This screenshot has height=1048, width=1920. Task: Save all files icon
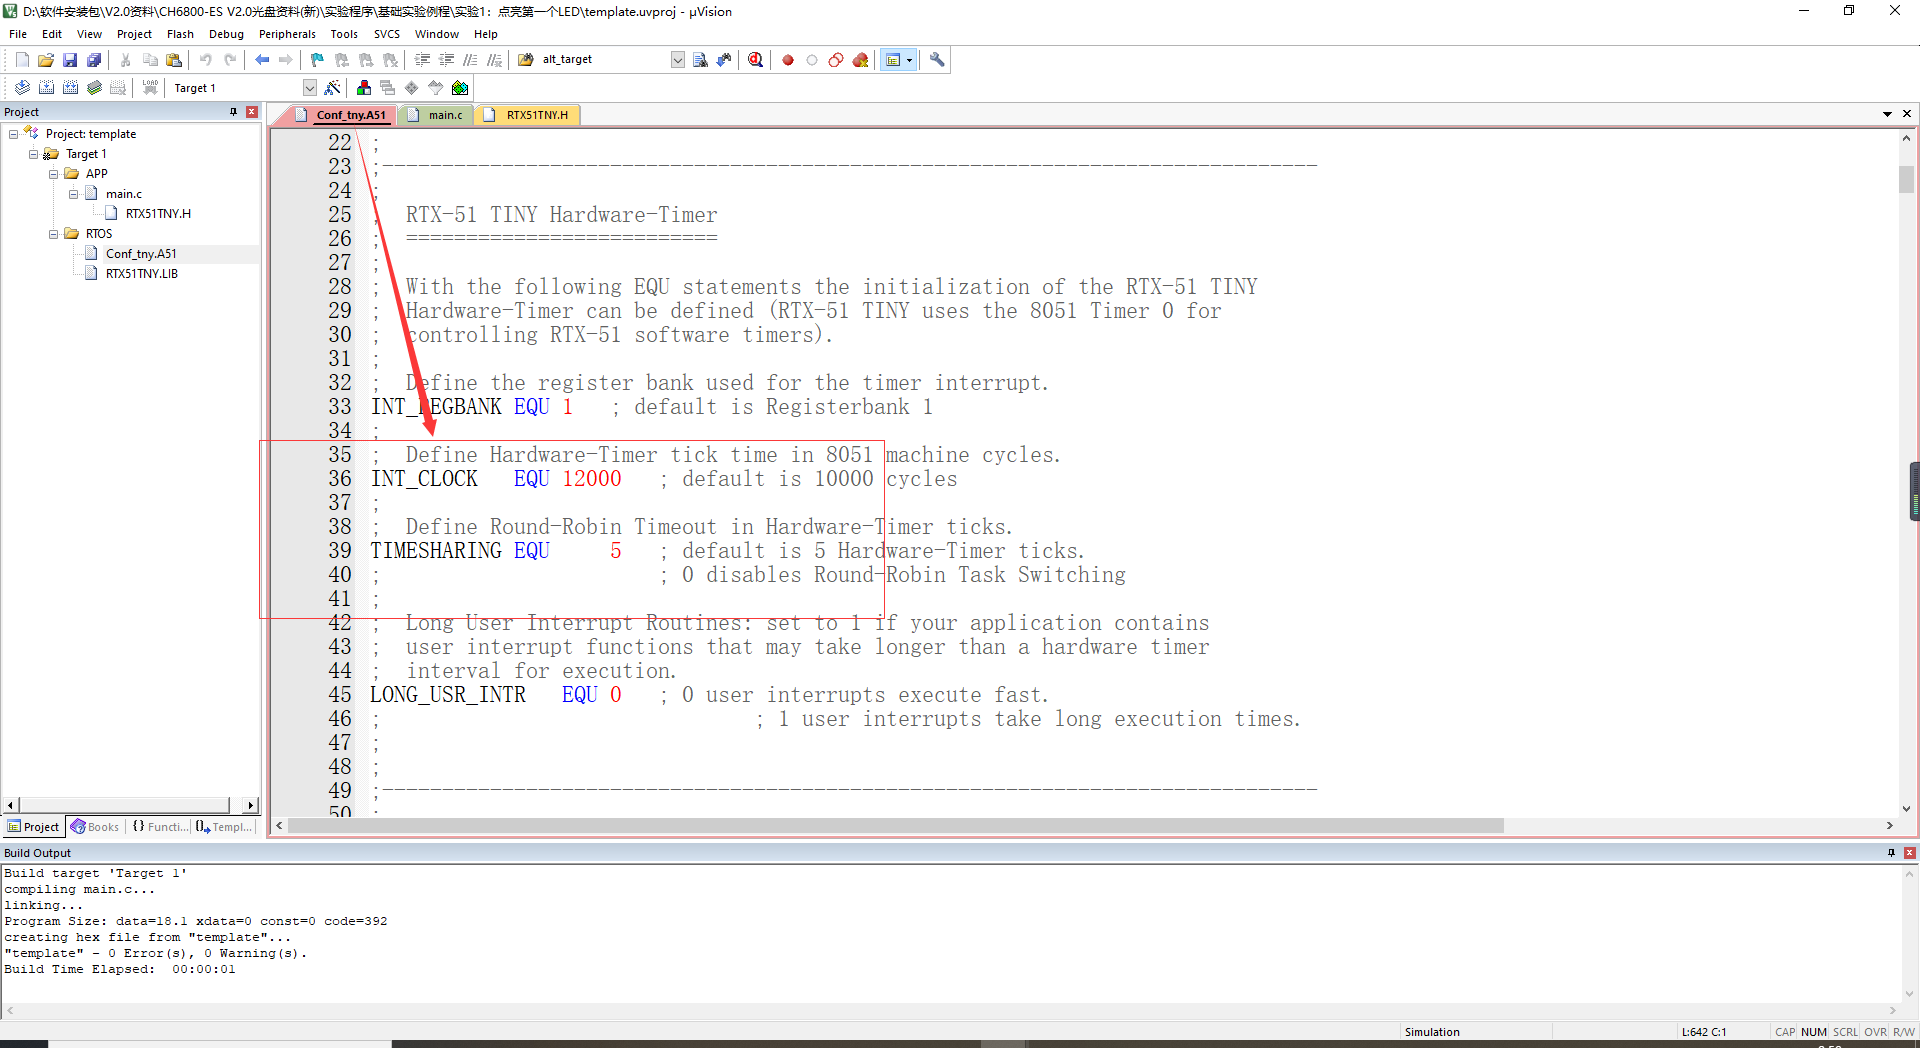pyautogui.click(x=94, y=60)
